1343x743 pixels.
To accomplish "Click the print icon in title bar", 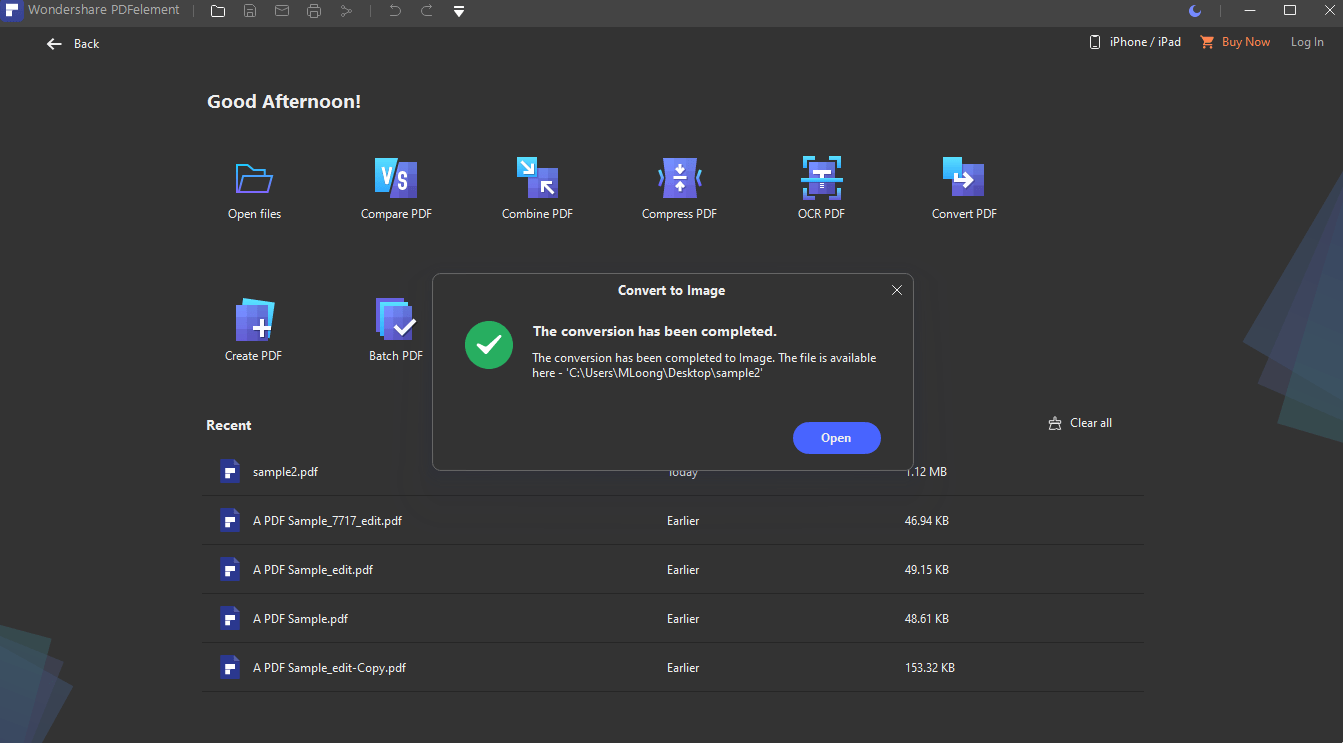I will pos(314,11).
